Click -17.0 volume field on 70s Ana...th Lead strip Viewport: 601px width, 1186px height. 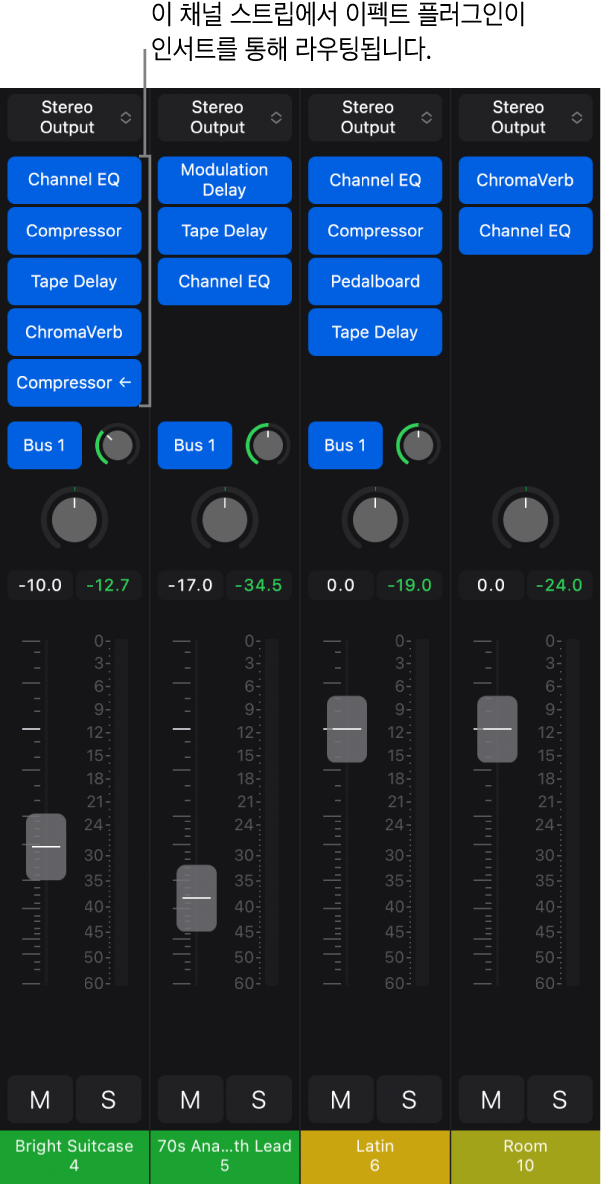click(x=191, y=585)
